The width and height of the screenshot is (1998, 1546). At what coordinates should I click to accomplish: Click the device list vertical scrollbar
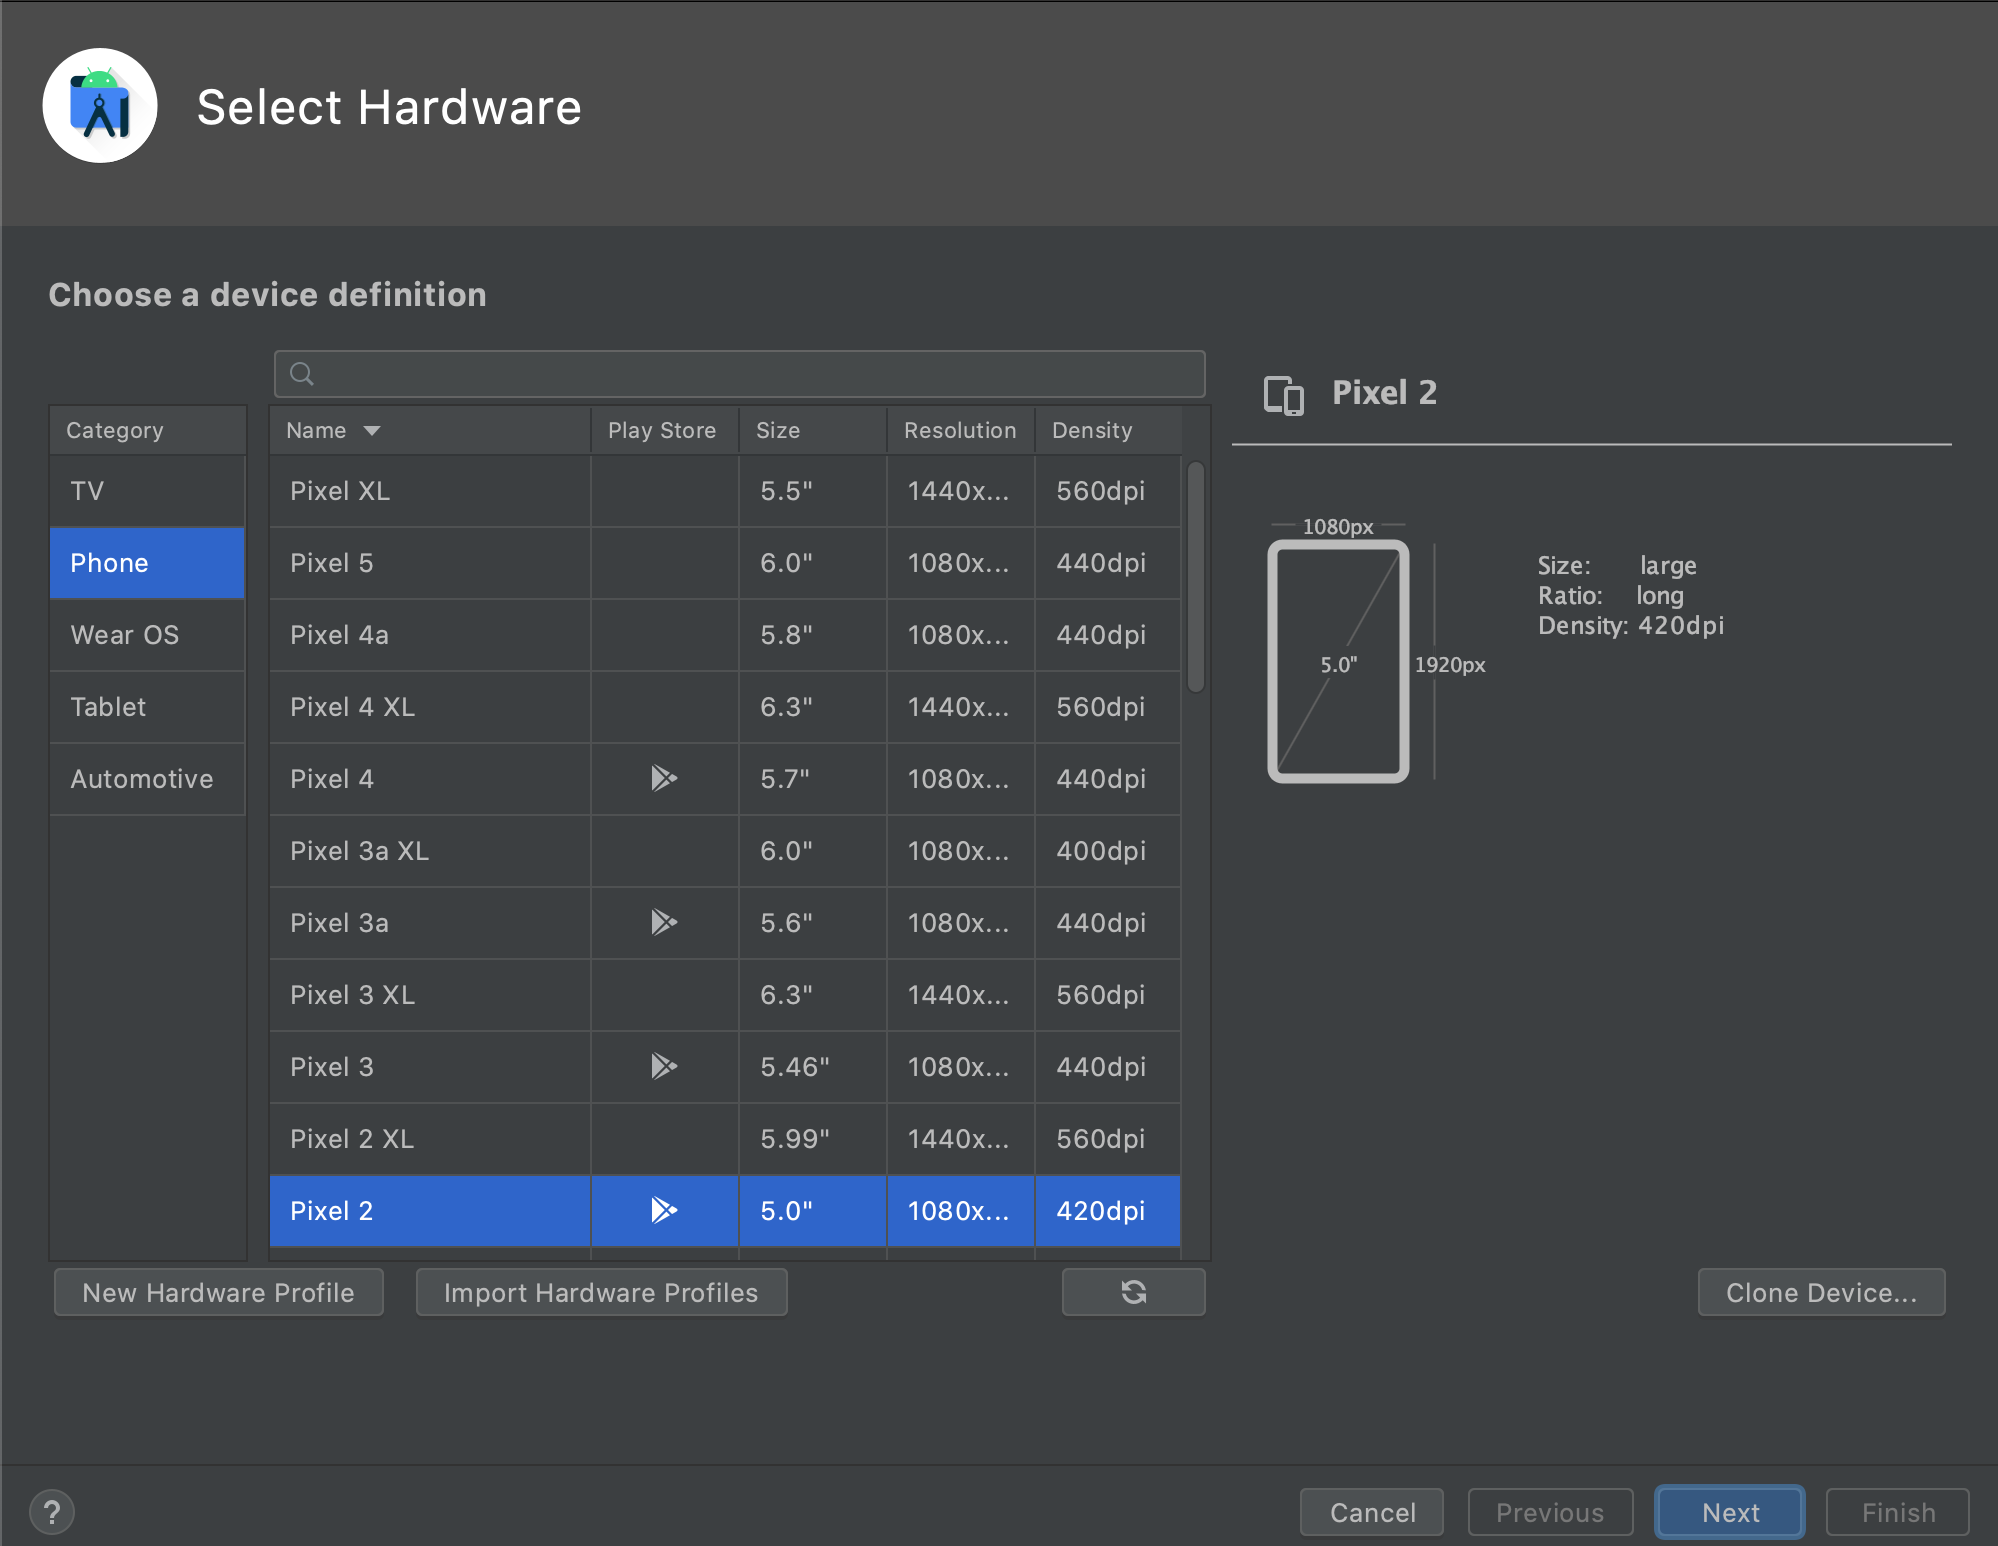point(1195,577)
